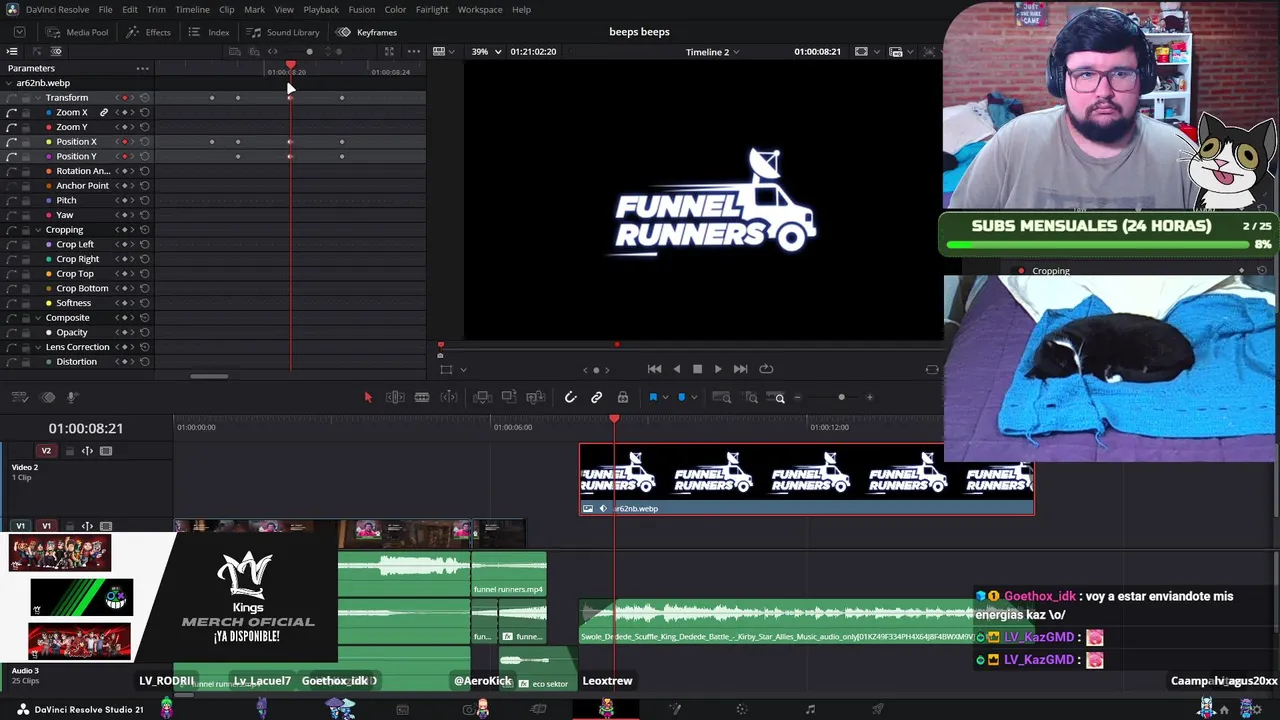Reset the Crop Left parameter

(145, 245)
